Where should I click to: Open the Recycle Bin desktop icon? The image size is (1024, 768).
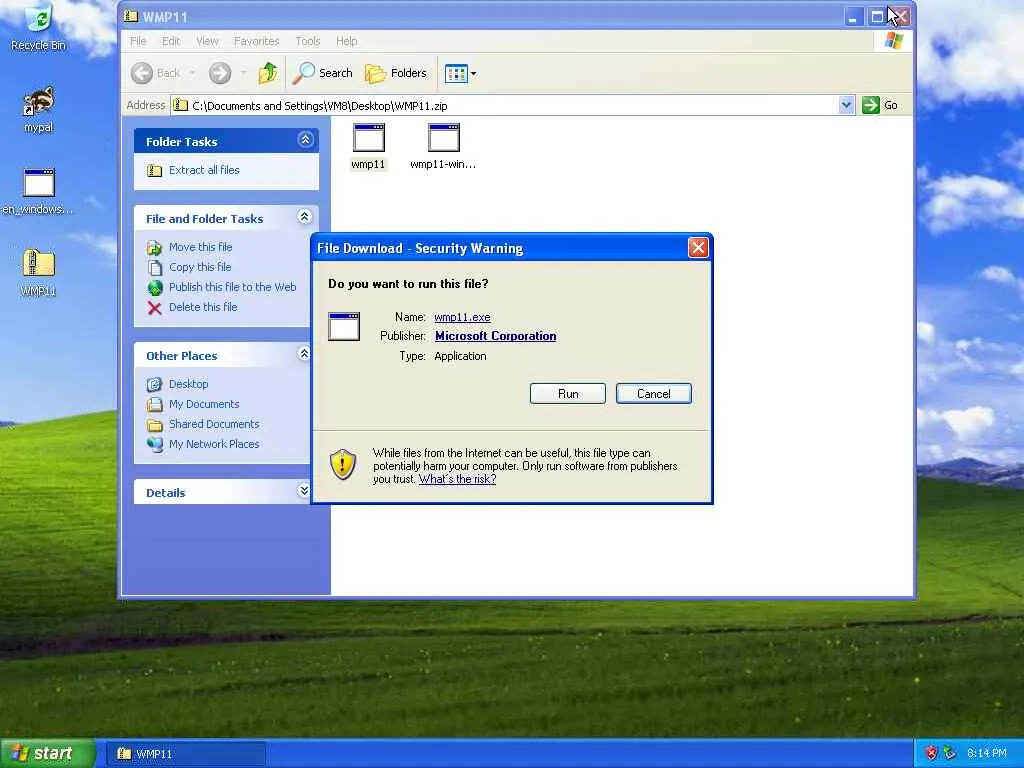point(39,26)
